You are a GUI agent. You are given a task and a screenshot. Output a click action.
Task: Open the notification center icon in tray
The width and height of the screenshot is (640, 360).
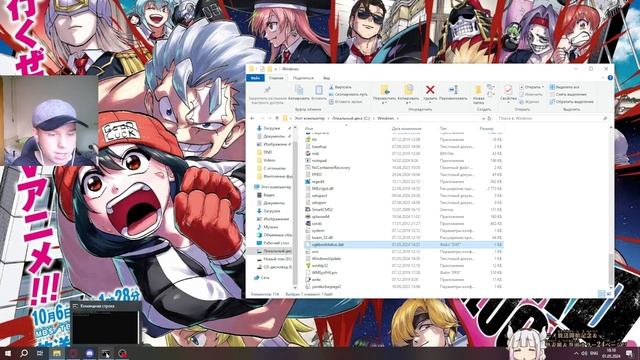pos(629,353)
